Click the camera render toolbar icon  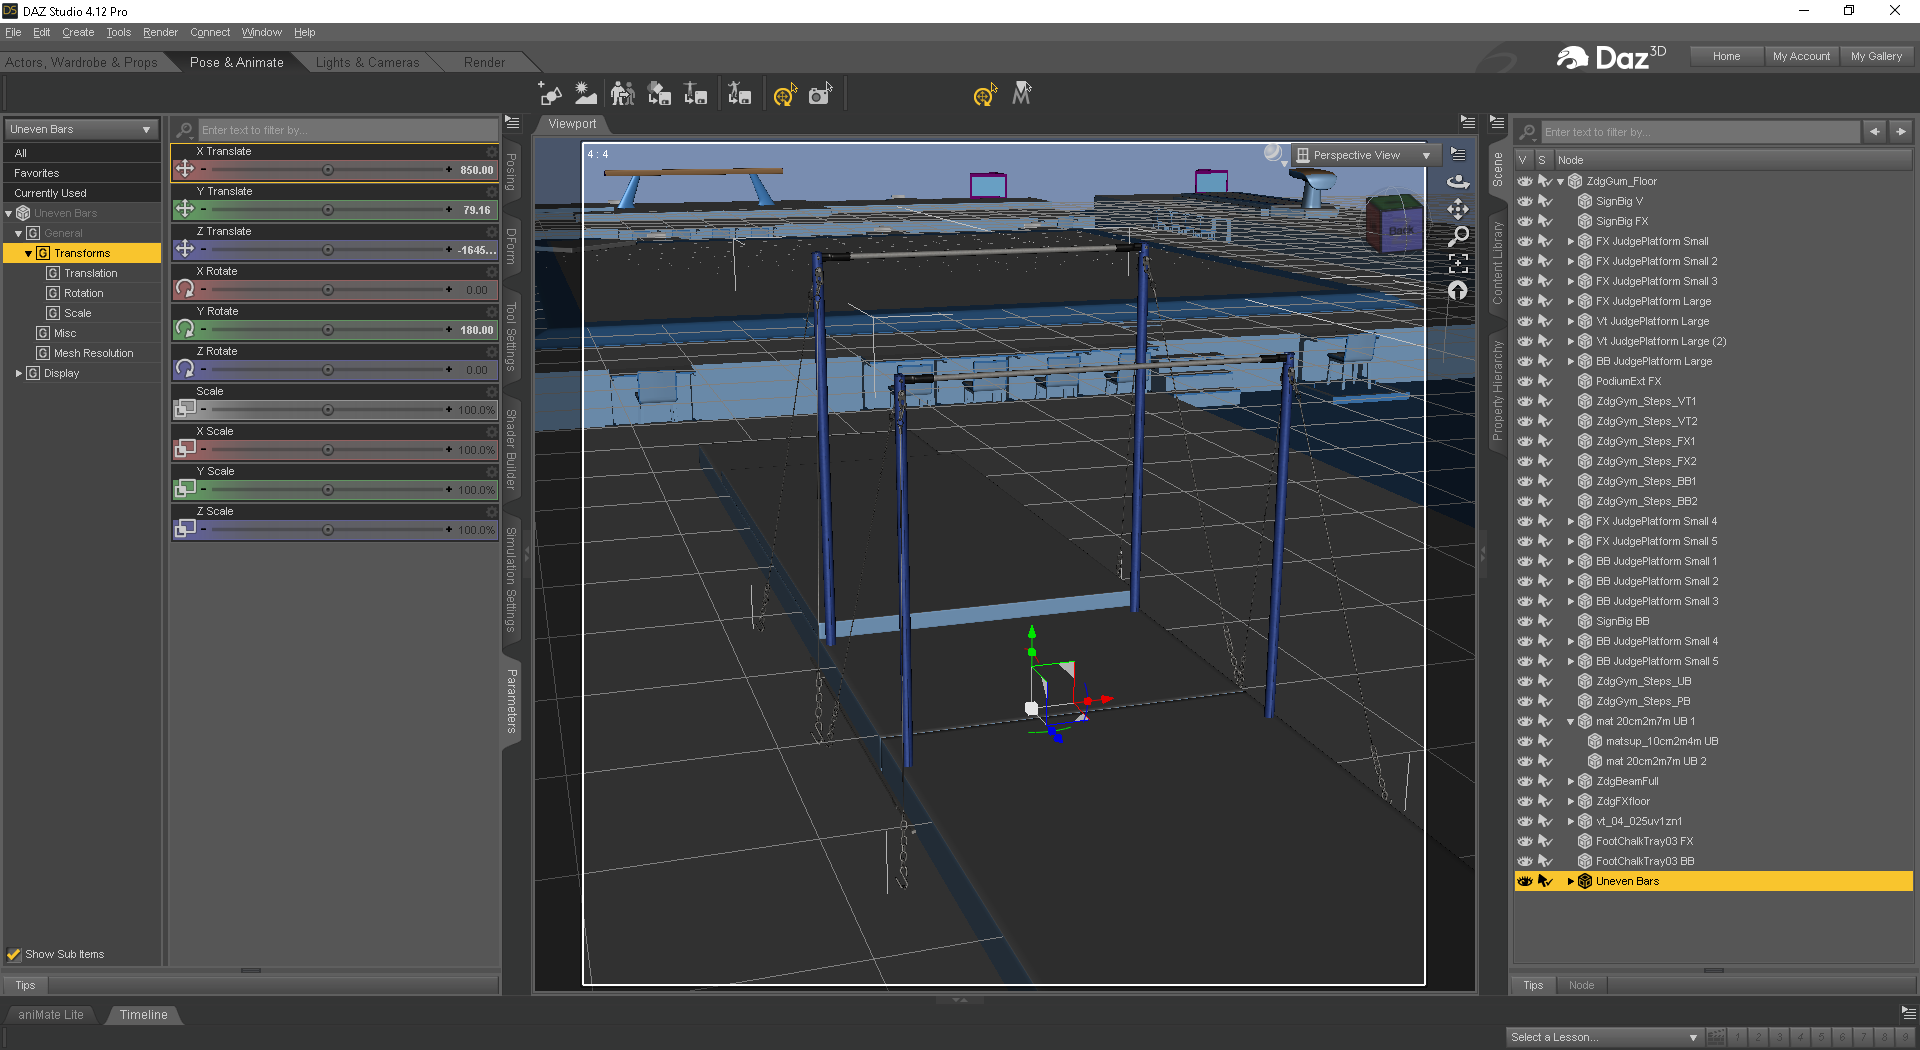tap(821, 94)
